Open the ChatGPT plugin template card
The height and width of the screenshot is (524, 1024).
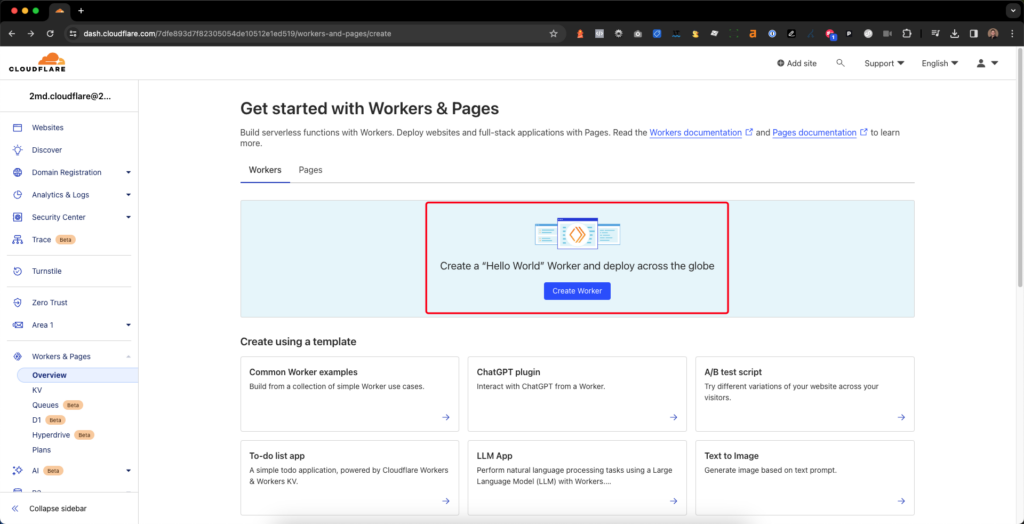point(577,394)
